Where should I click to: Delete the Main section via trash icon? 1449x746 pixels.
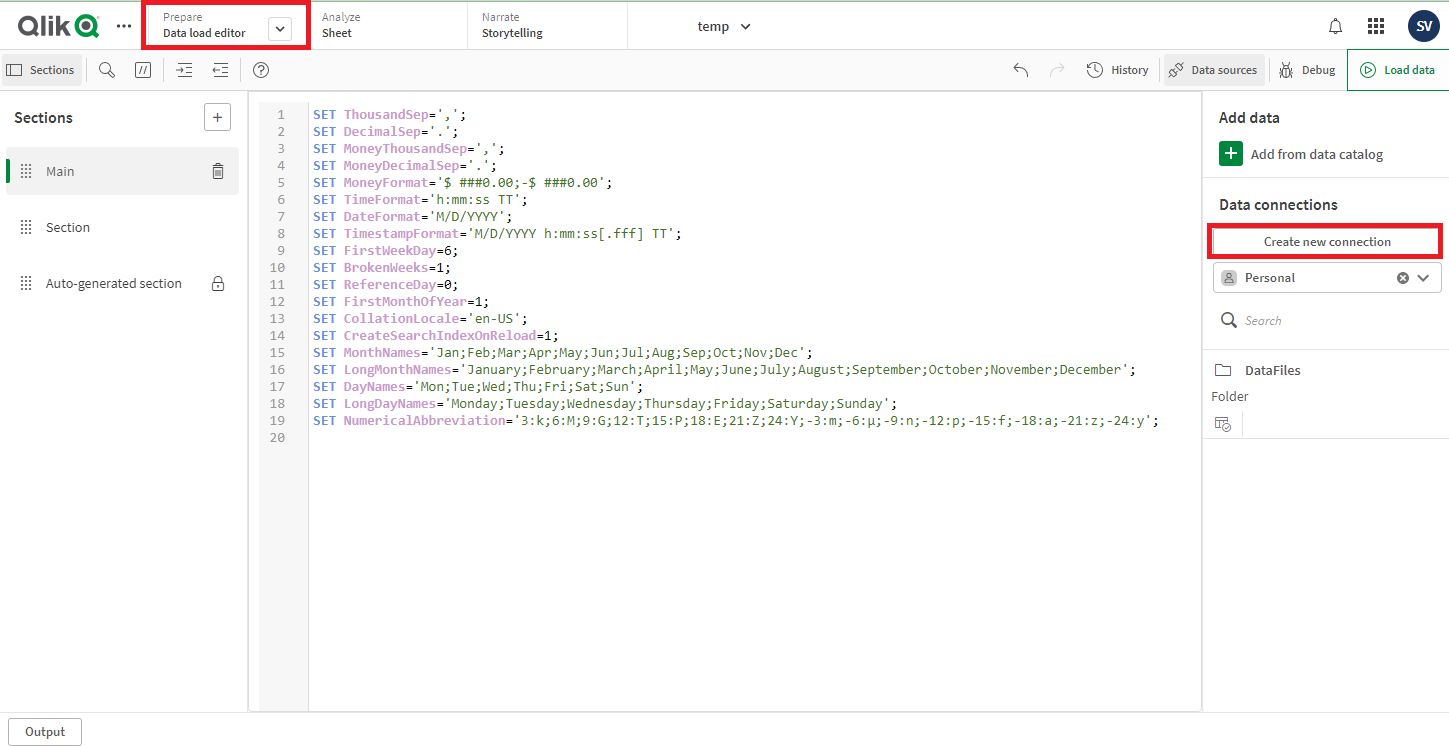click(218, 171)
